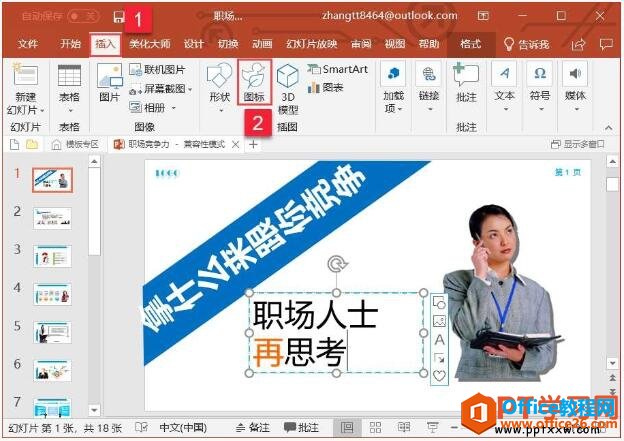The width and height of the screenshot is (624, 441).
Task: Click the 告诉我 lightbulb search
Action: point(527,44)
